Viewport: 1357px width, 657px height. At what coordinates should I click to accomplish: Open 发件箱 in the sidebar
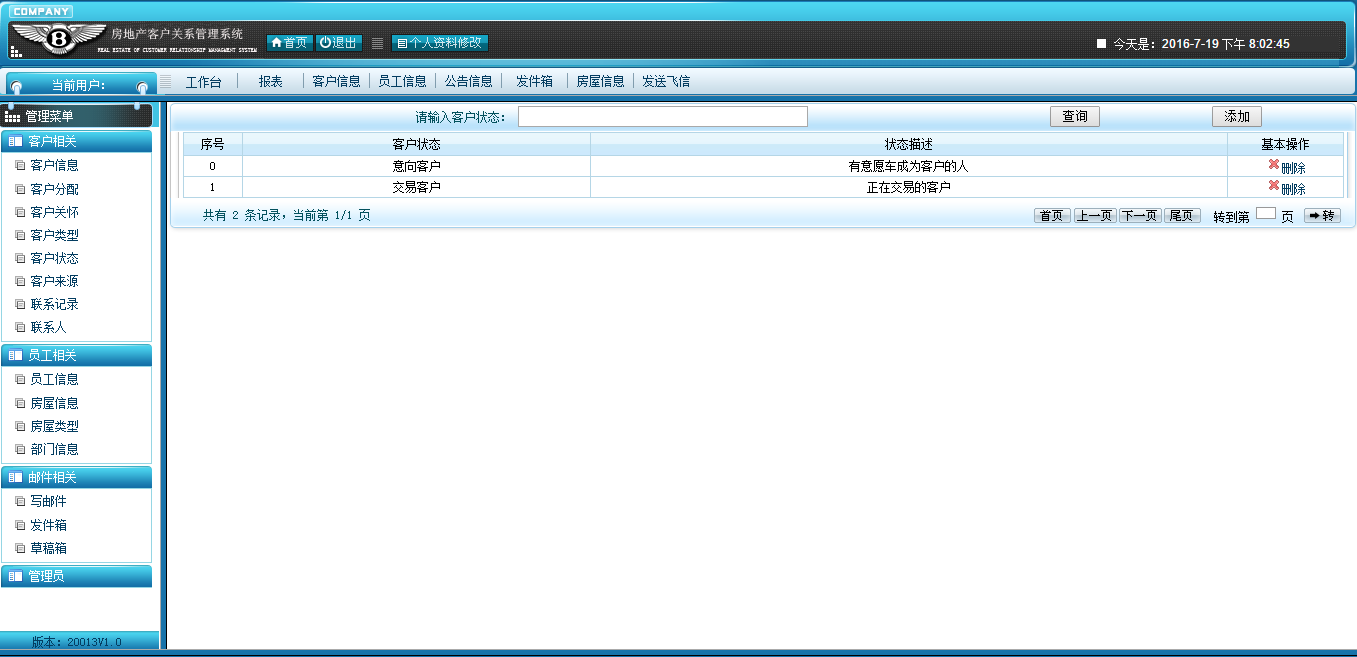pos(48,526)
